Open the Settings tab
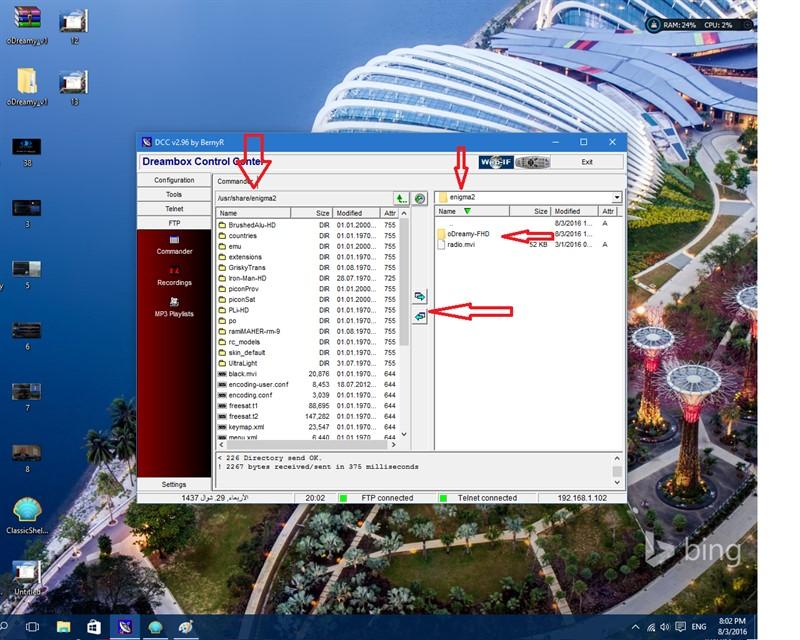Image resolution: width=800 pixels, height=640 pixels. 174,484
